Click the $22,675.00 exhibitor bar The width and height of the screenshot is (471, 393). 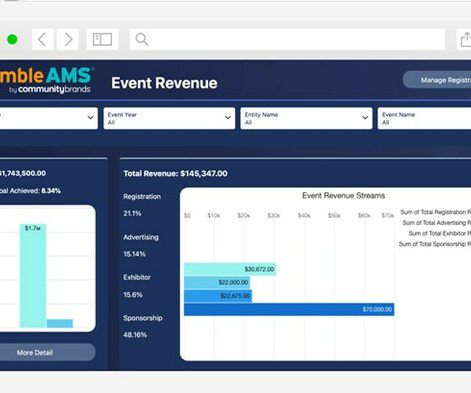pos(218,296)
